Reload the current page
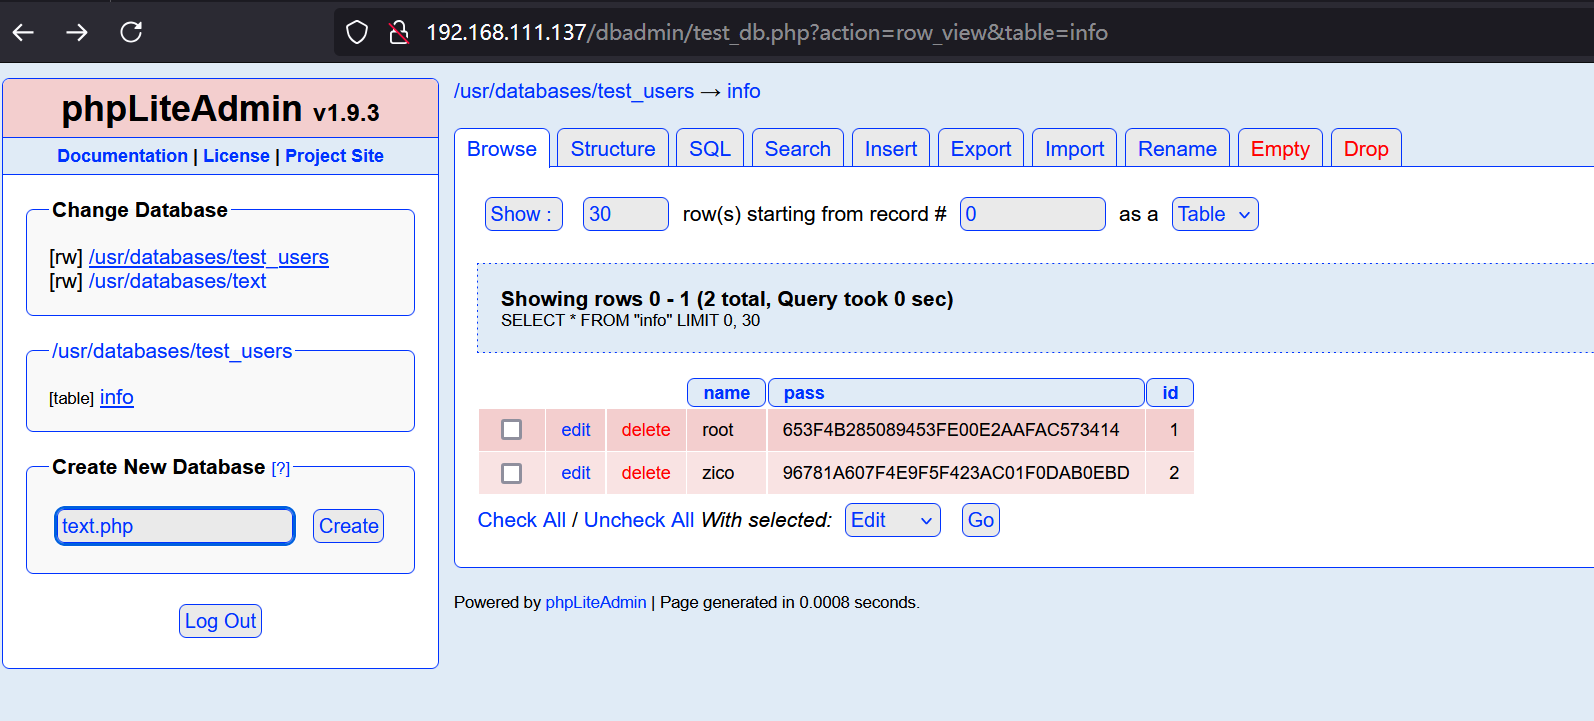This screenshot has width=1594, height=721. pyautogui.click(x=131, y=32)
